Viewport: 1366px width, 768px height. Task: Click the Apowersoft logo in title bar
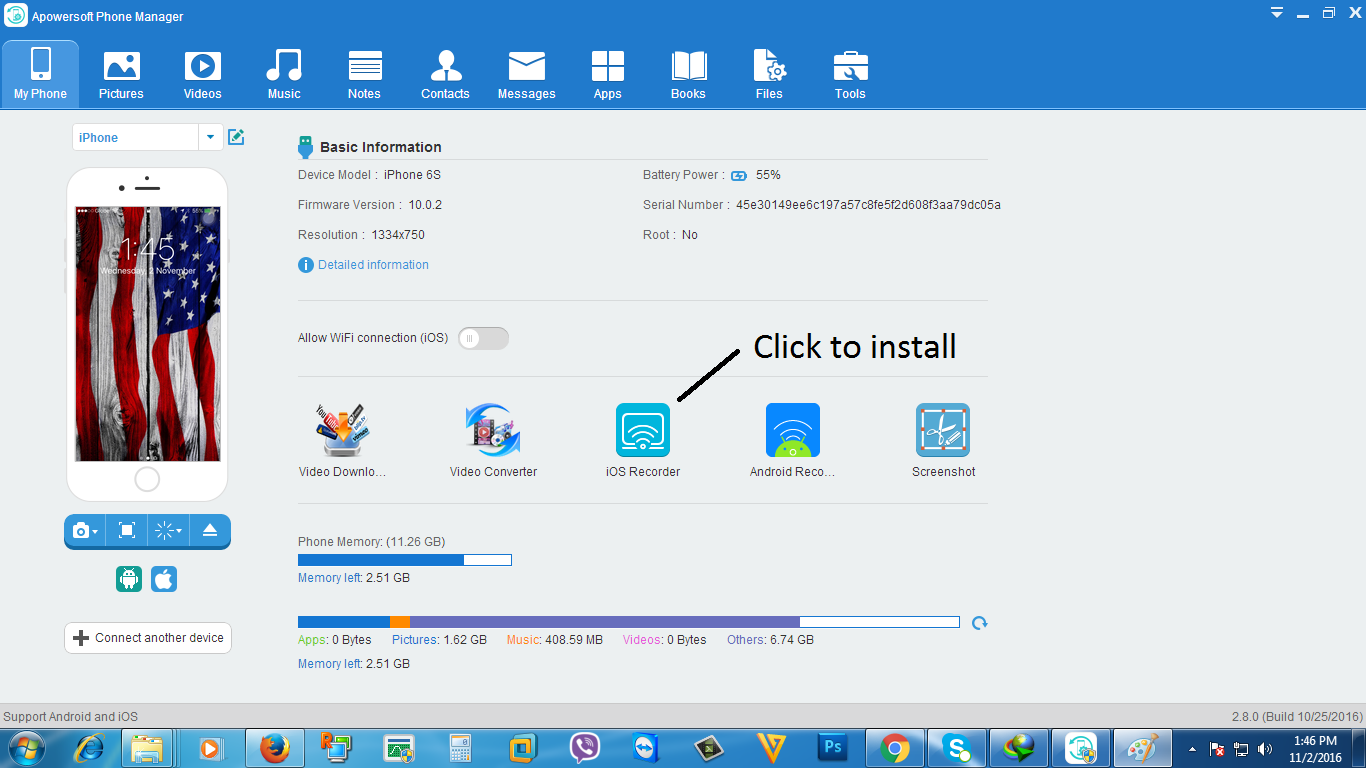(16, 16)
